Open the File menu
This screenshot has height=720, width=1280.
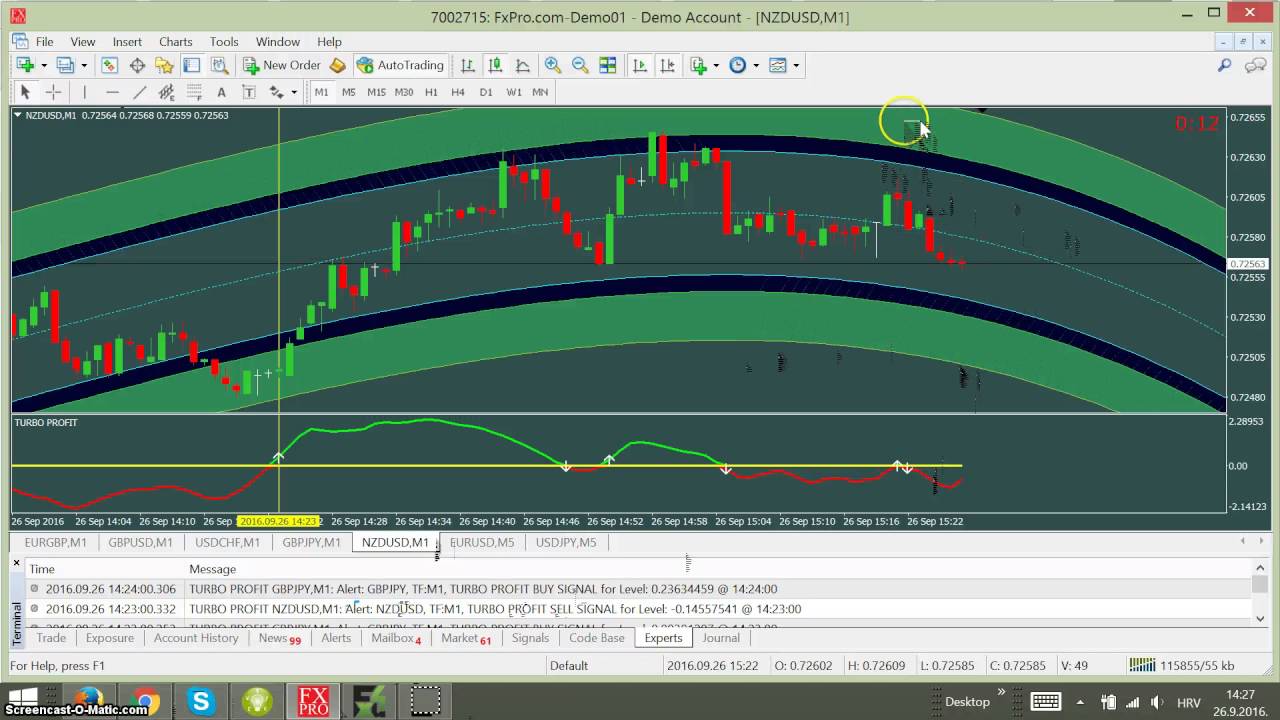click(x=44, y=42)
